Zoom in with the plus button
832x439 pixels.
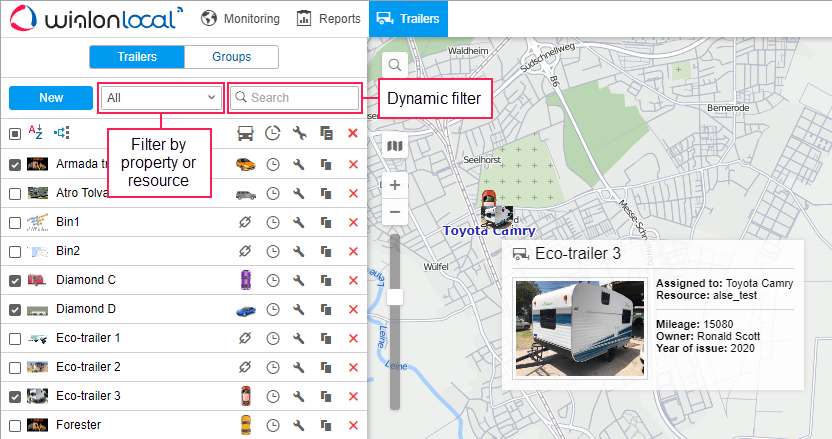click(x=395, y=185)
